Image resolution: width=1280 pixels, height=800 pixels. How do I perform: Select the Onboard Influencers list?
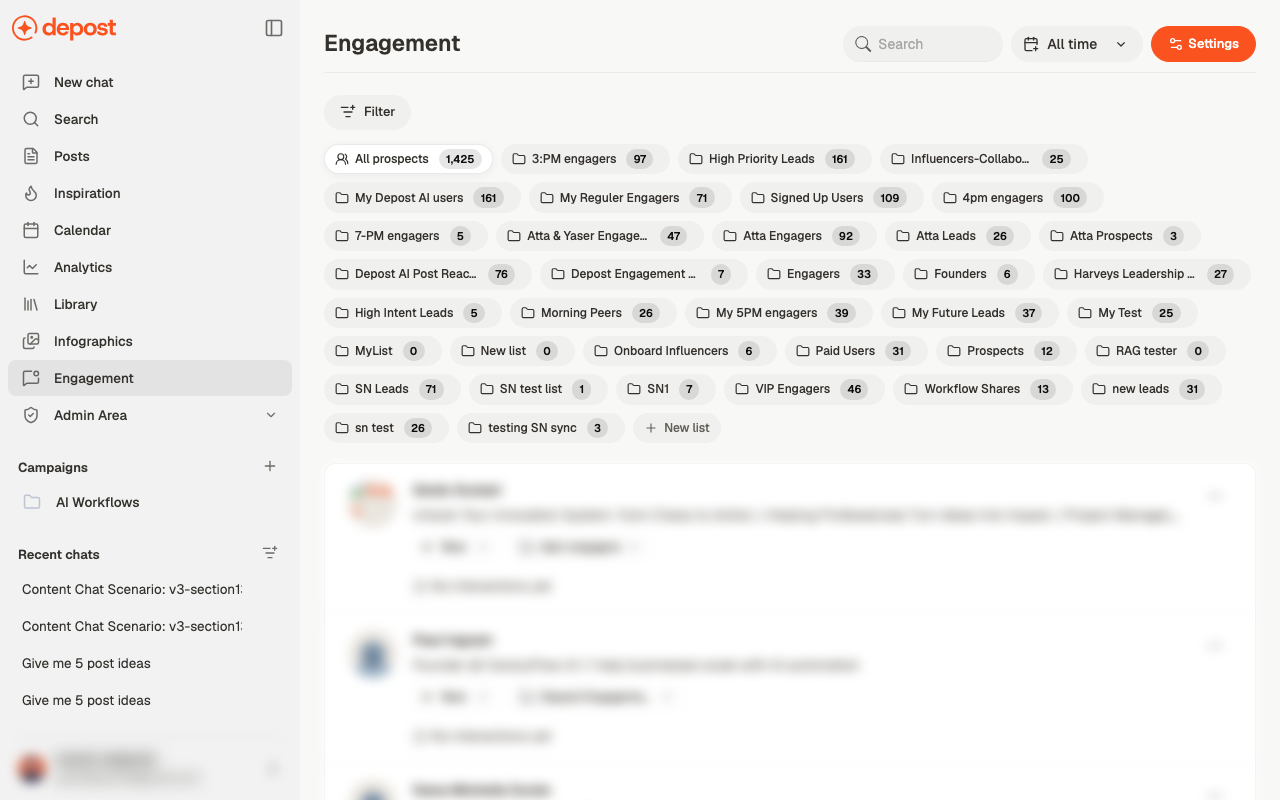[682, 351]
